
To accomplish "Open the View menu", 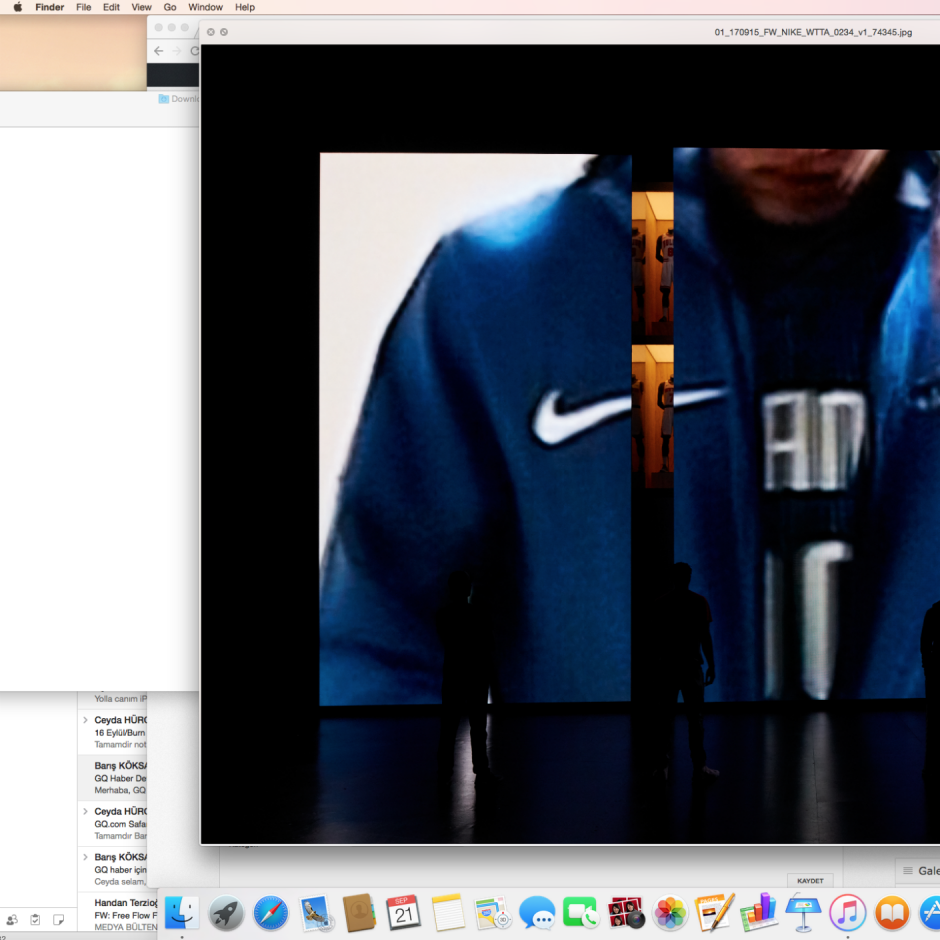I will [x=142, y=7].
